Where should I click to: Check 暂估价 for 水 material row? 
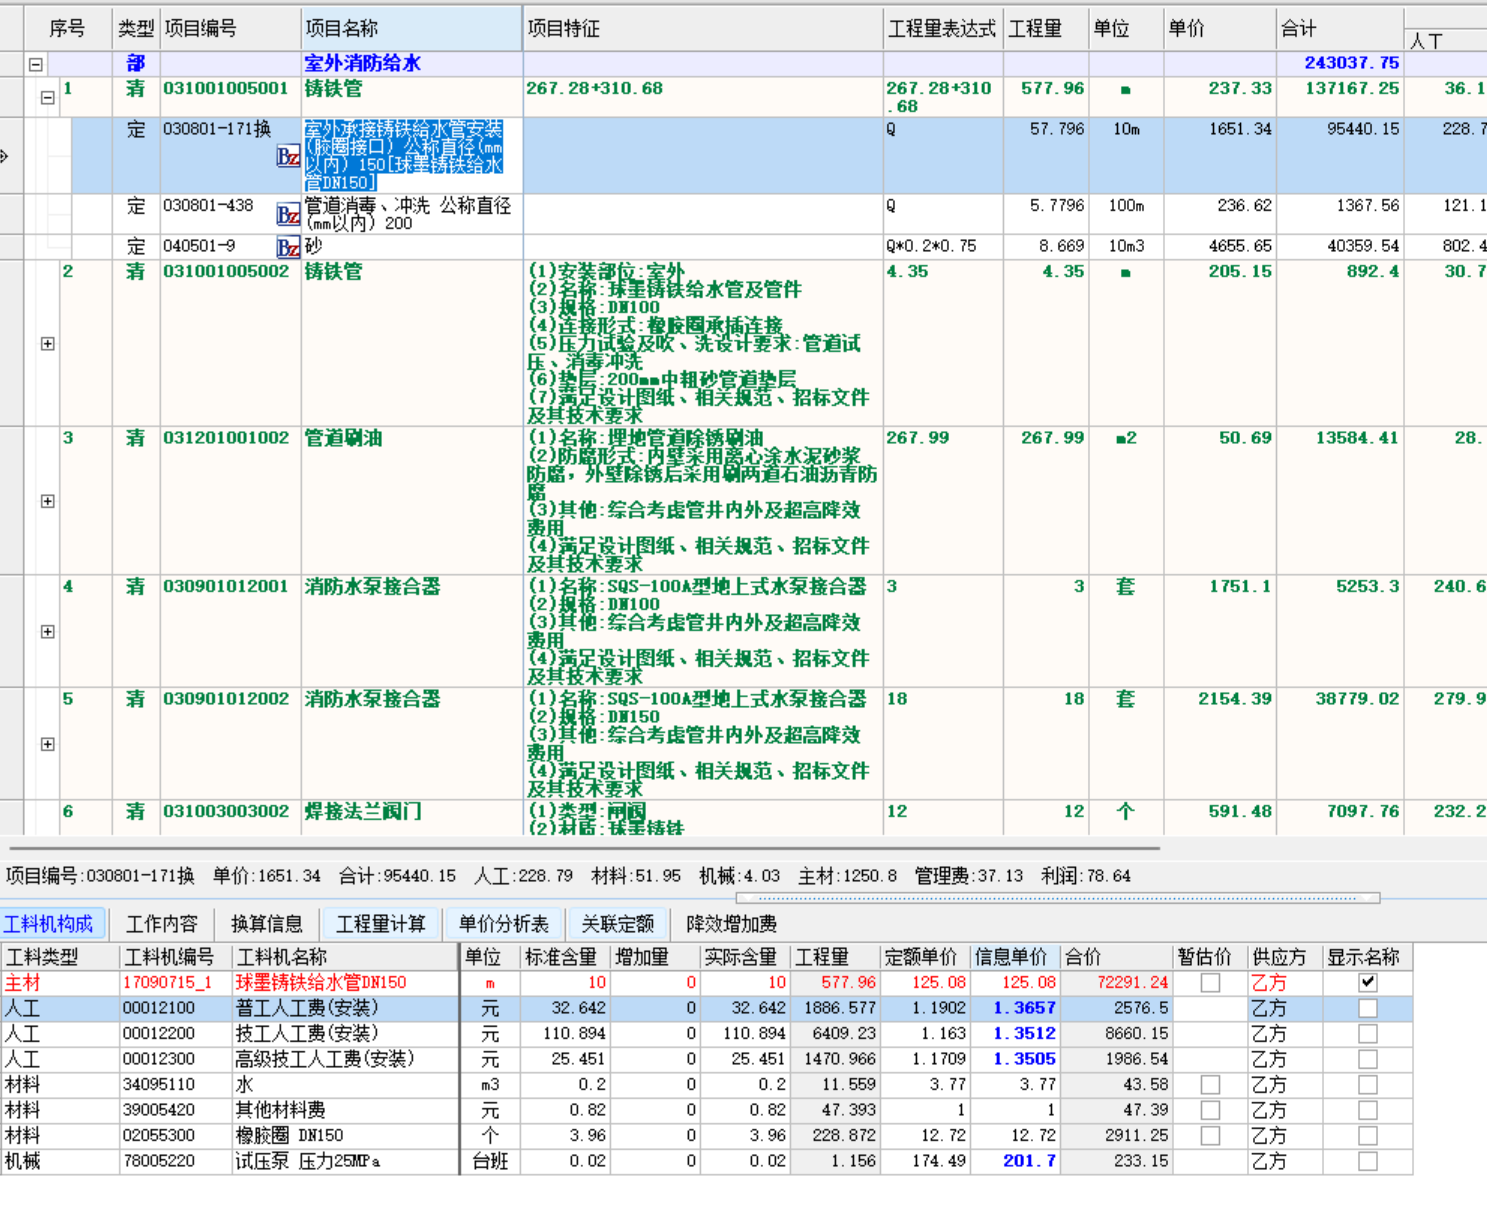tap(1210, 1085)
